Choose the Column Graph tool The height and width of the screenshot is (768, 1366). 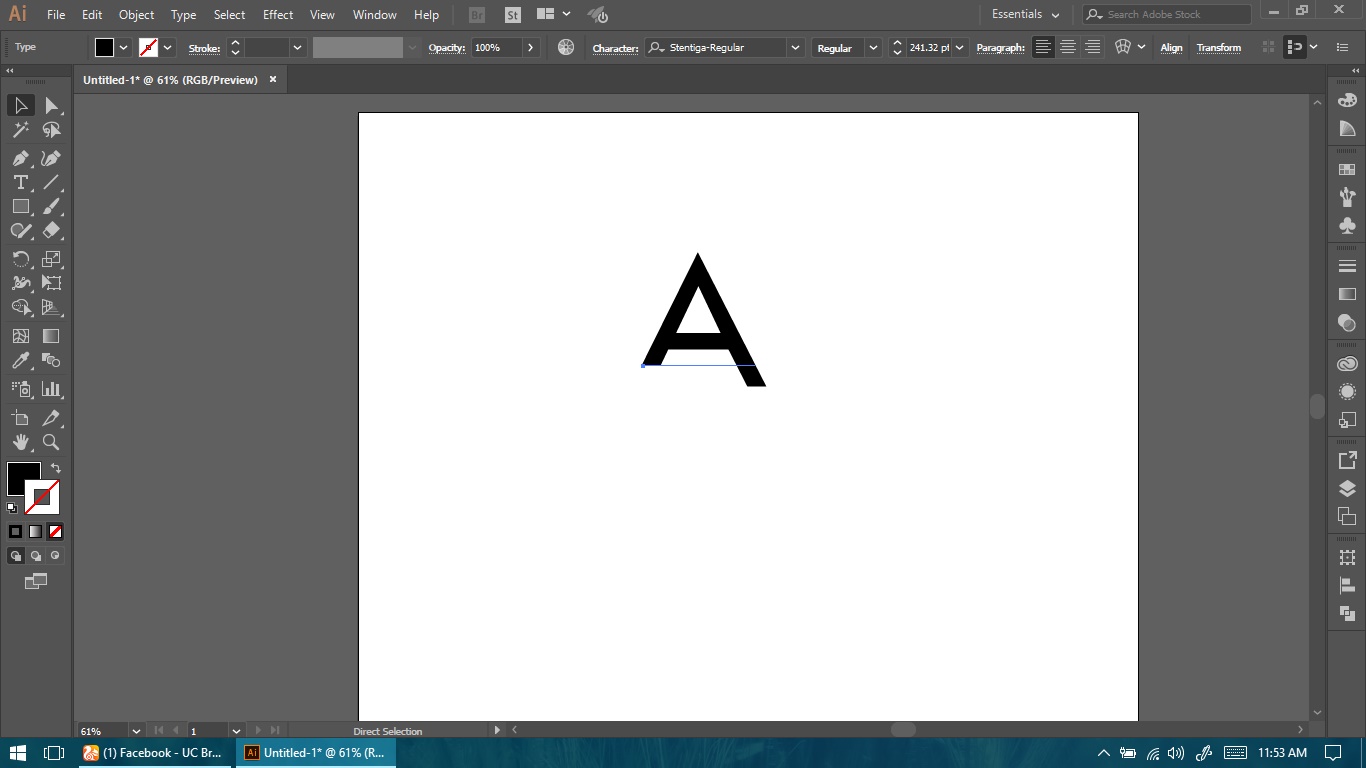pyautogui.click(x=51, y=389)
